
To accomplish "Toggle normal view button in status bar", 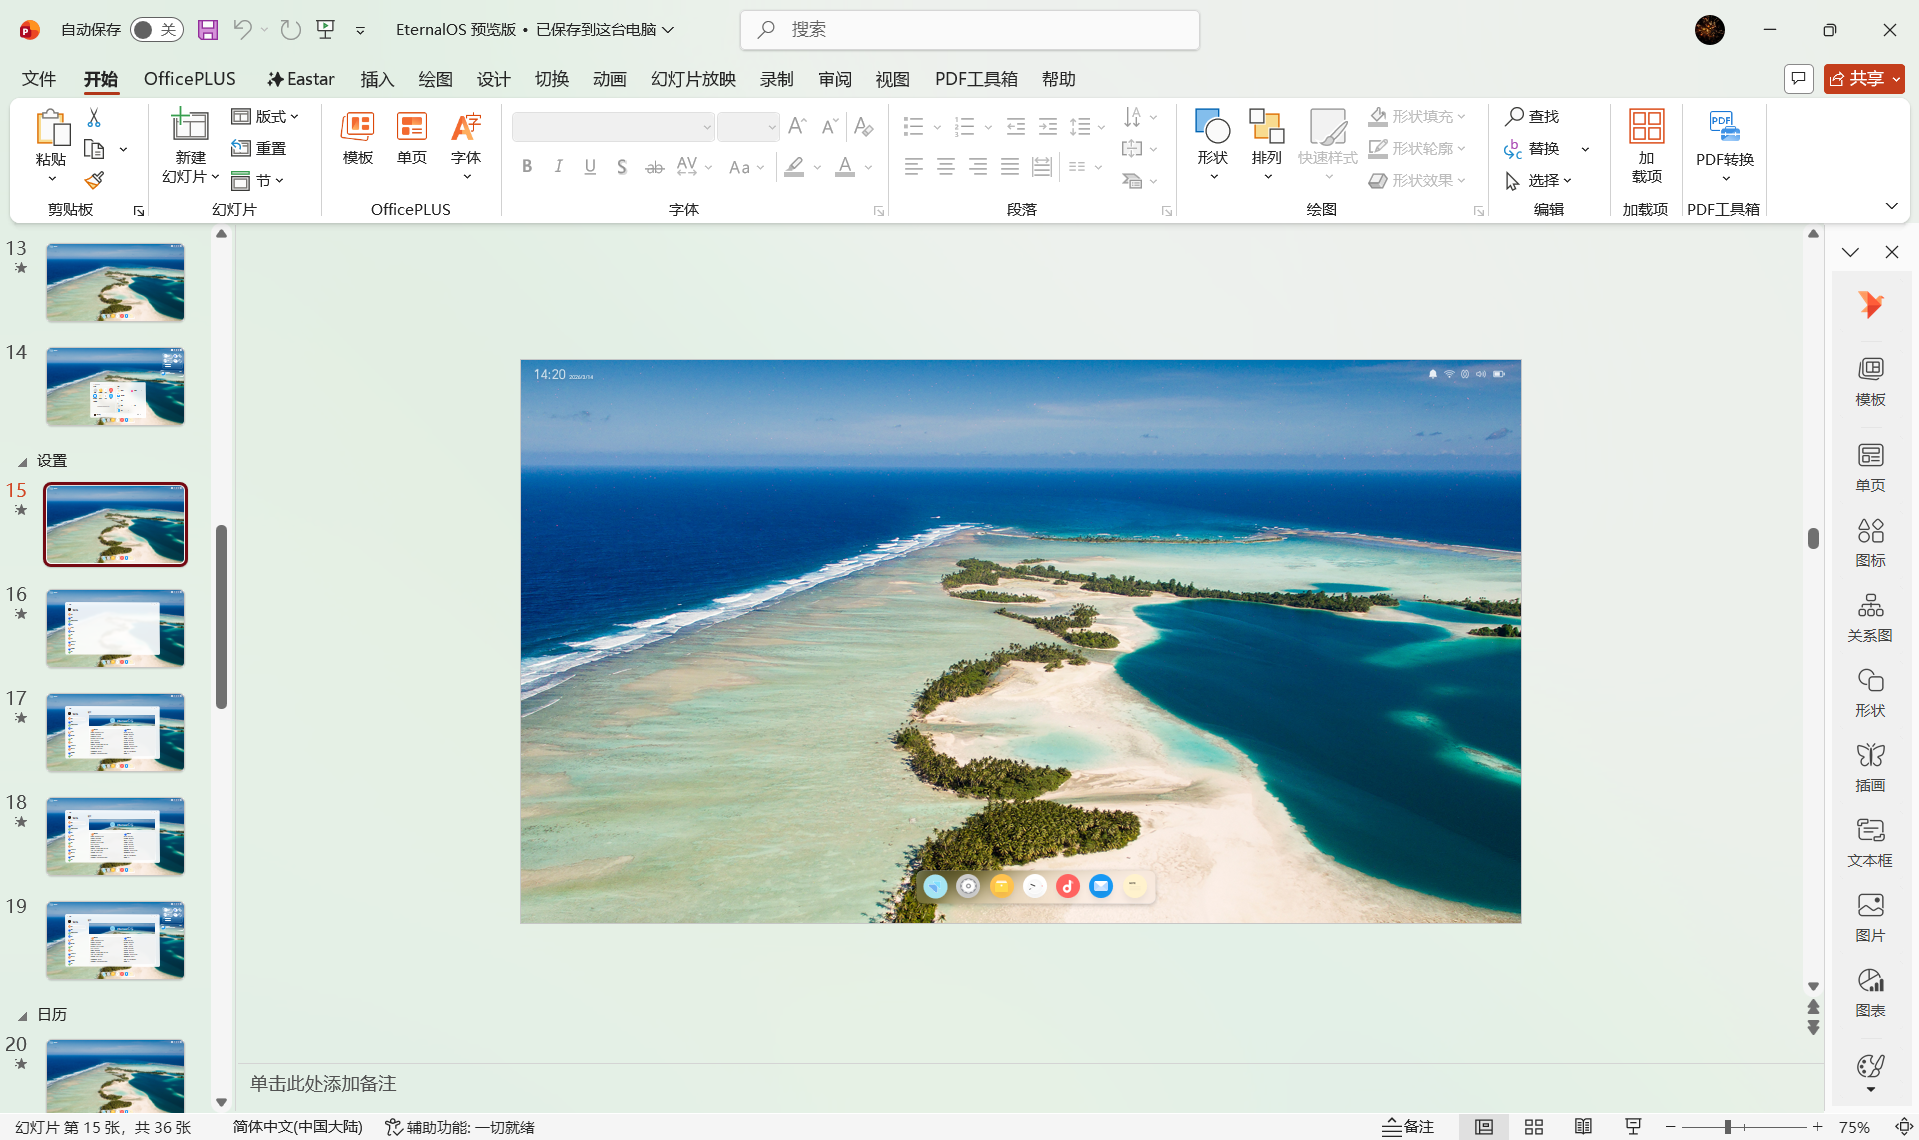I will pyautogui.click(x=1483, y=1127).
